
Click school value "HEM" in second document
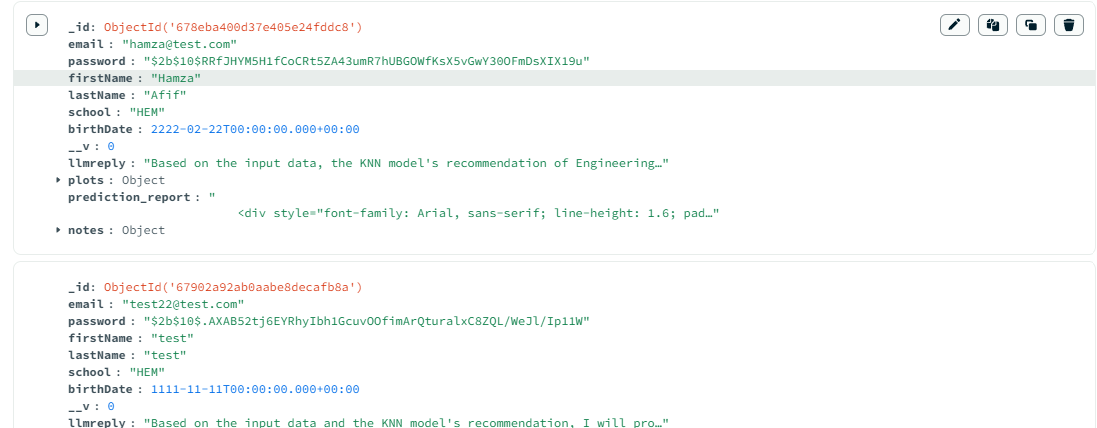click(x=147, y=372)
